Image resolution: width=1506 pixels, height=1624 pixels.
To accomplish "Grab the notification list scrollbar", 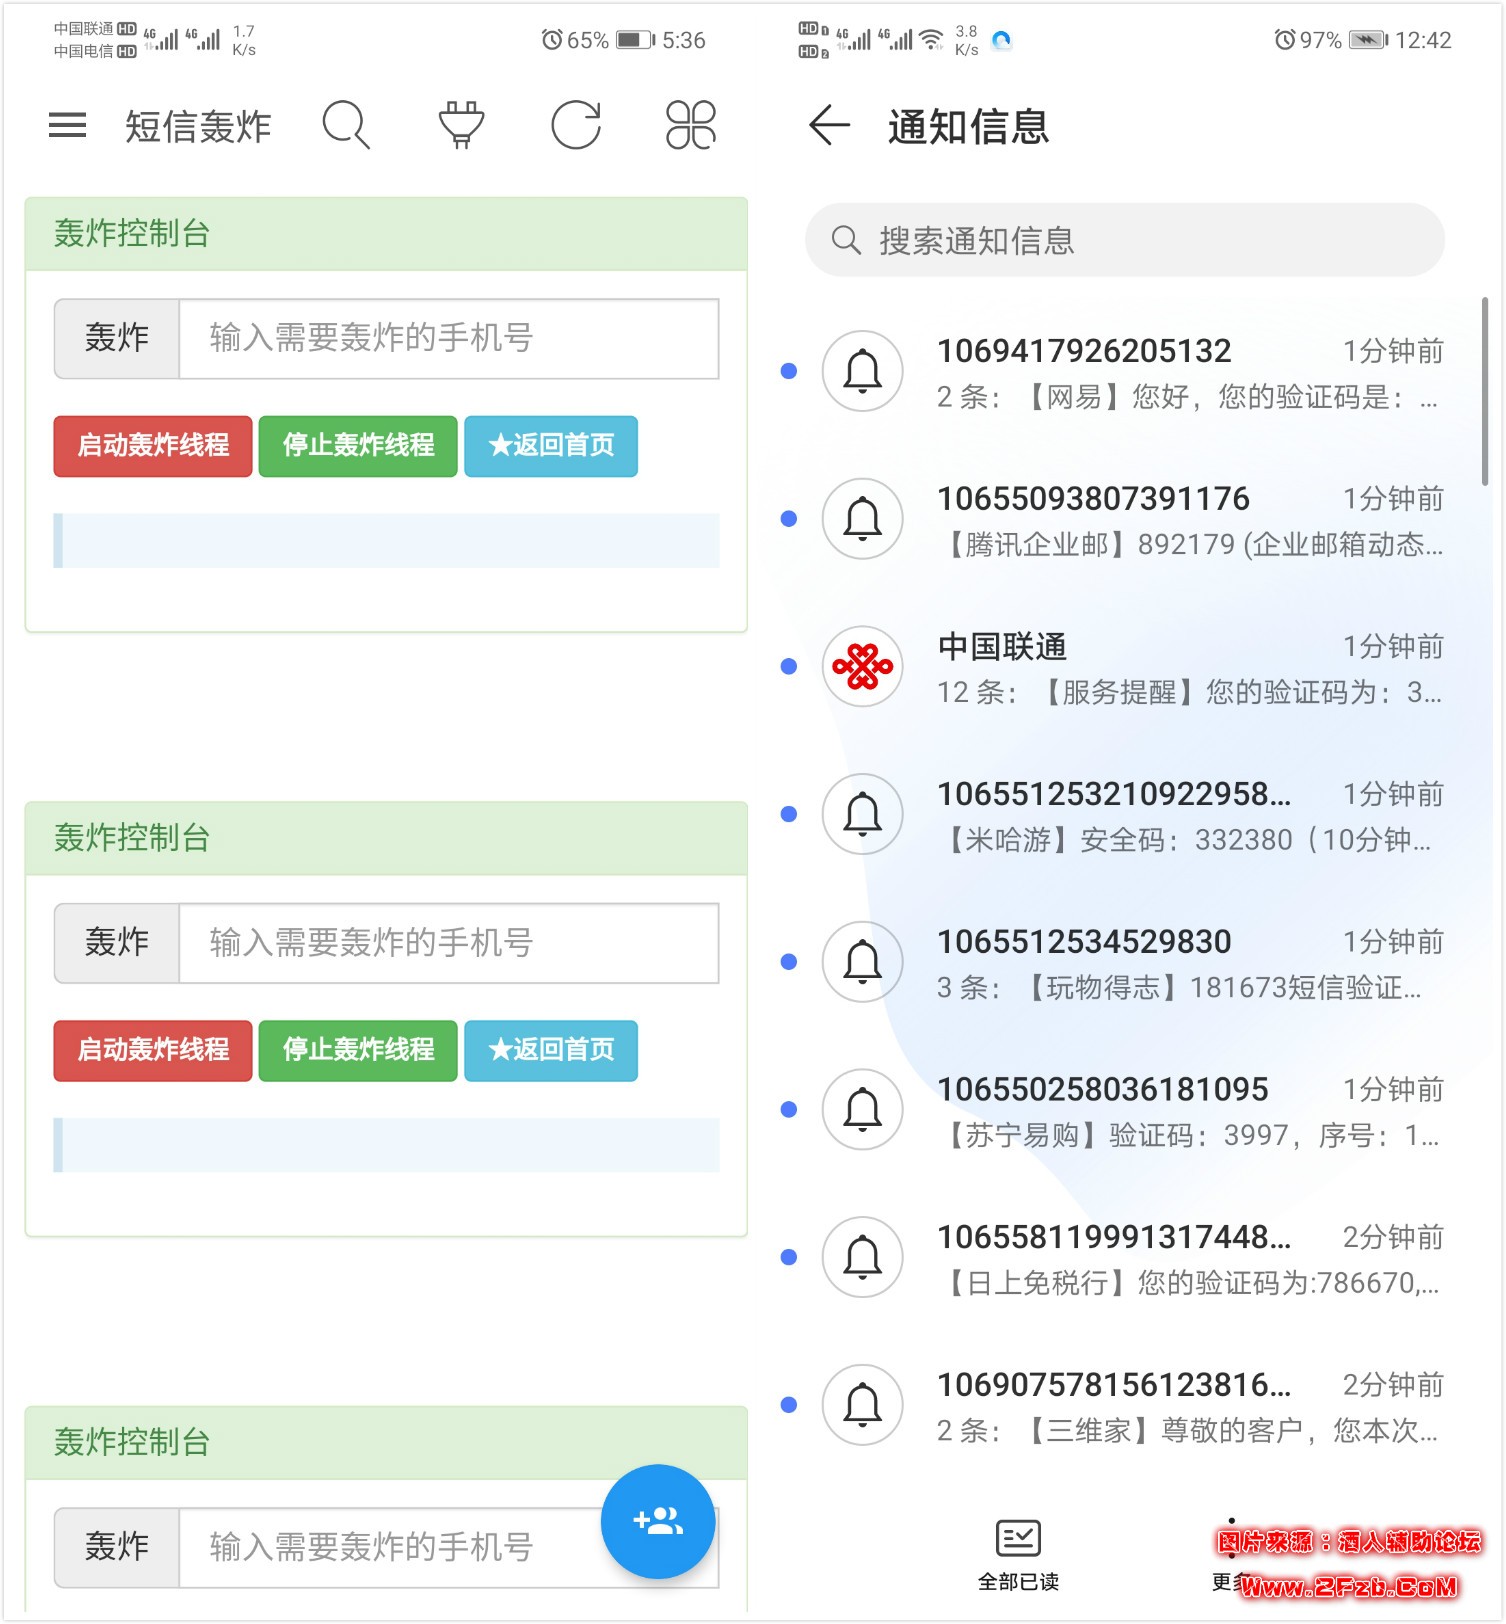I will coord(1484,390).
